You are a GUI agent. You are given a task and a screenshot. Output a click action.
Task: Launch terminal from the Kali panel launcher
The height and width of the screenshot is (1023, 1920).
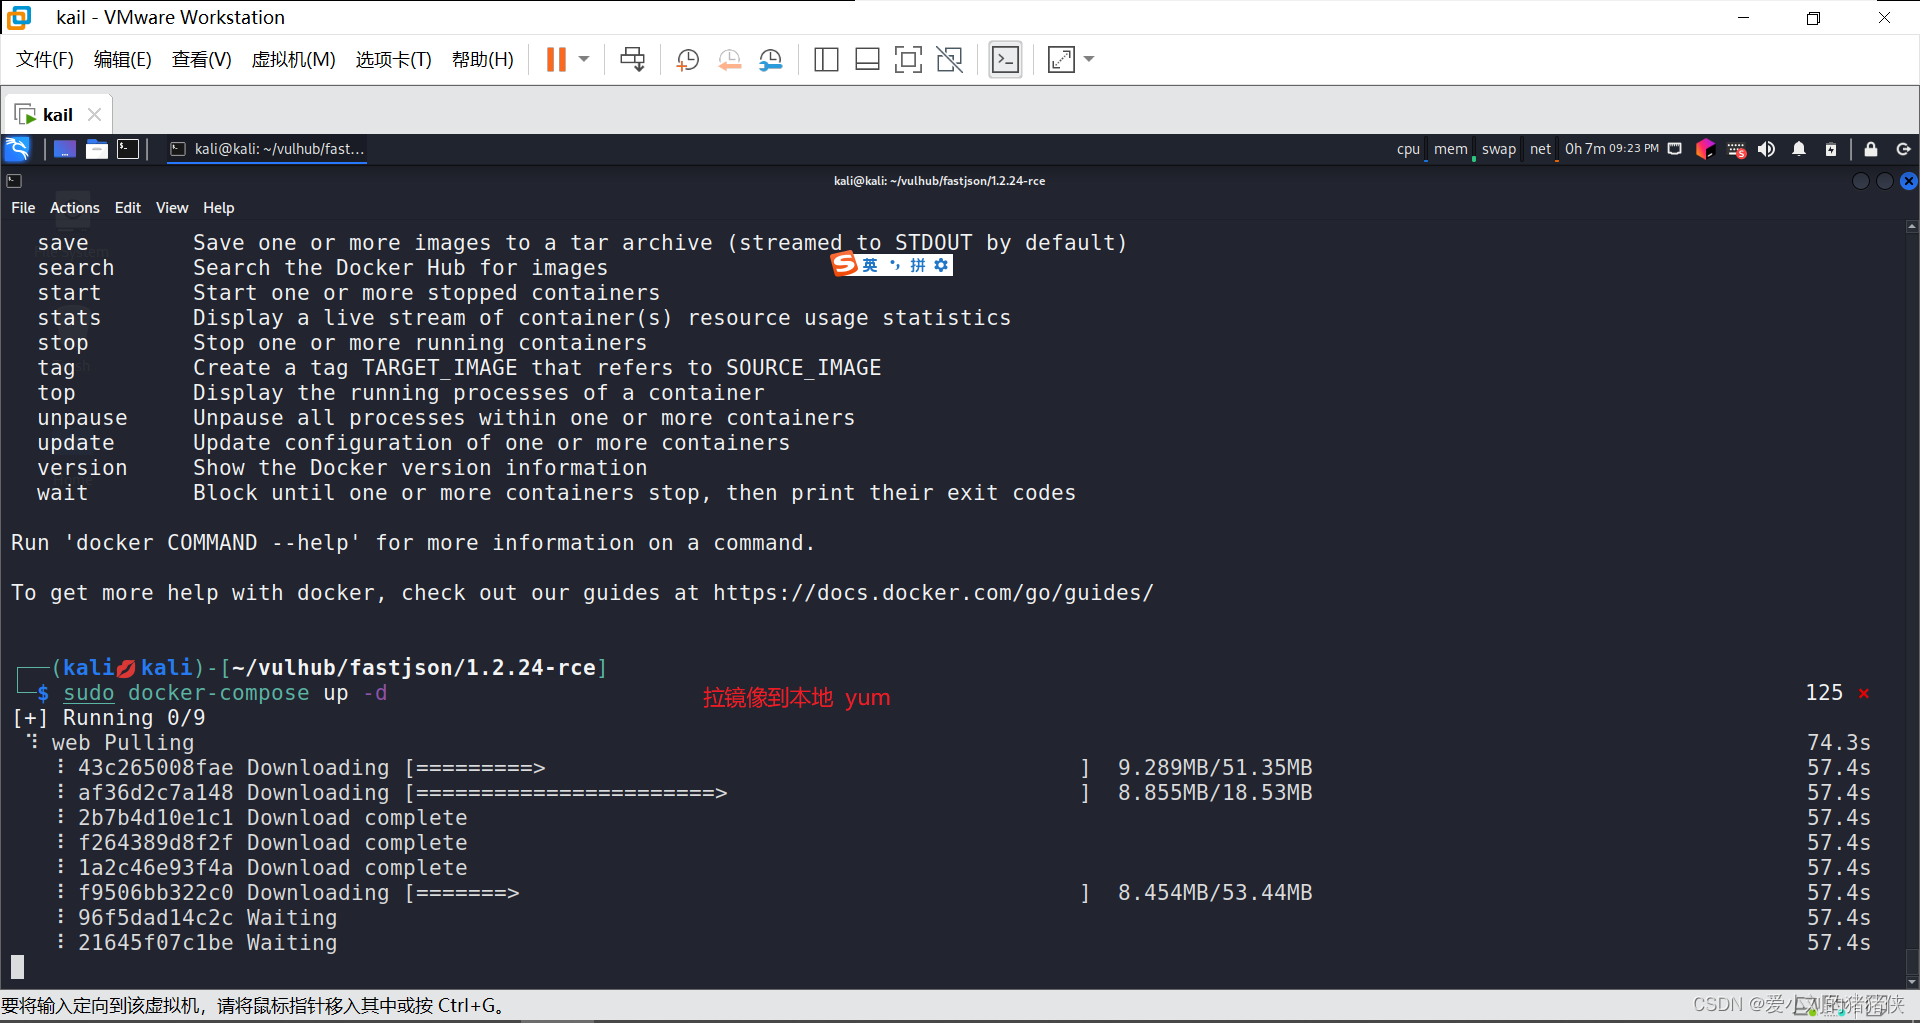(128, 149)
